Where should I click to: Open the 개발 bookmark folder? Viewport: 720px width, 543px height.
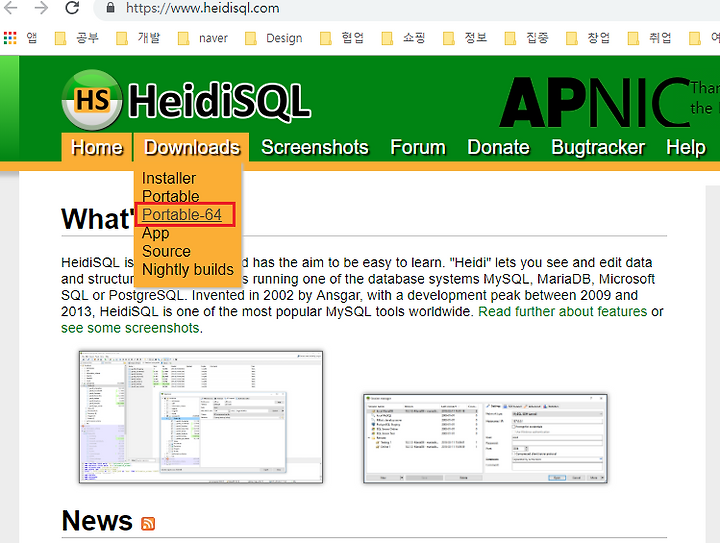138,38
